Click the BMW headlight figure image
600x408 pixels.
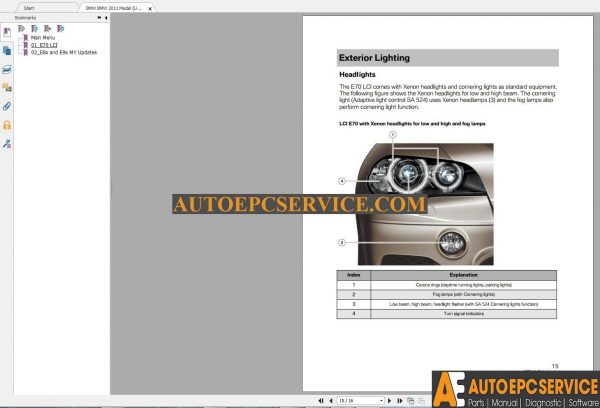(425, 204)
